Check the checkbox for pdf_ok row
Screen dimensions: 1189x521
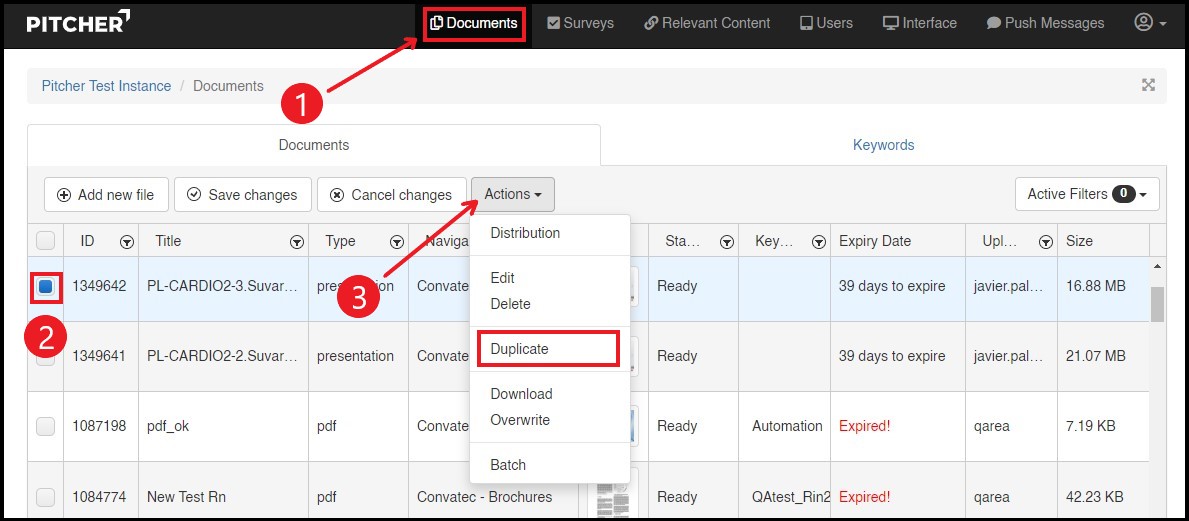45,427
